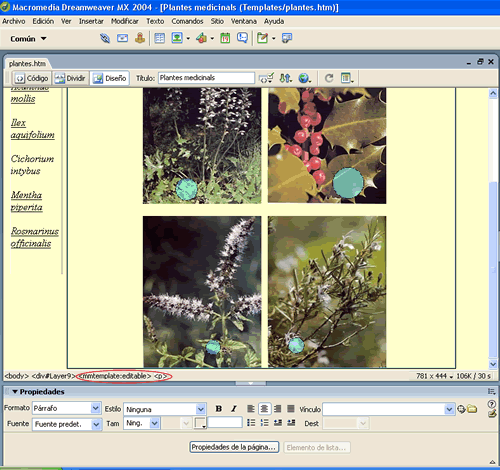The width and height of the screenshot is (500, 470).
Task: Open the File Management icon menu
Action: click(286, 78)
